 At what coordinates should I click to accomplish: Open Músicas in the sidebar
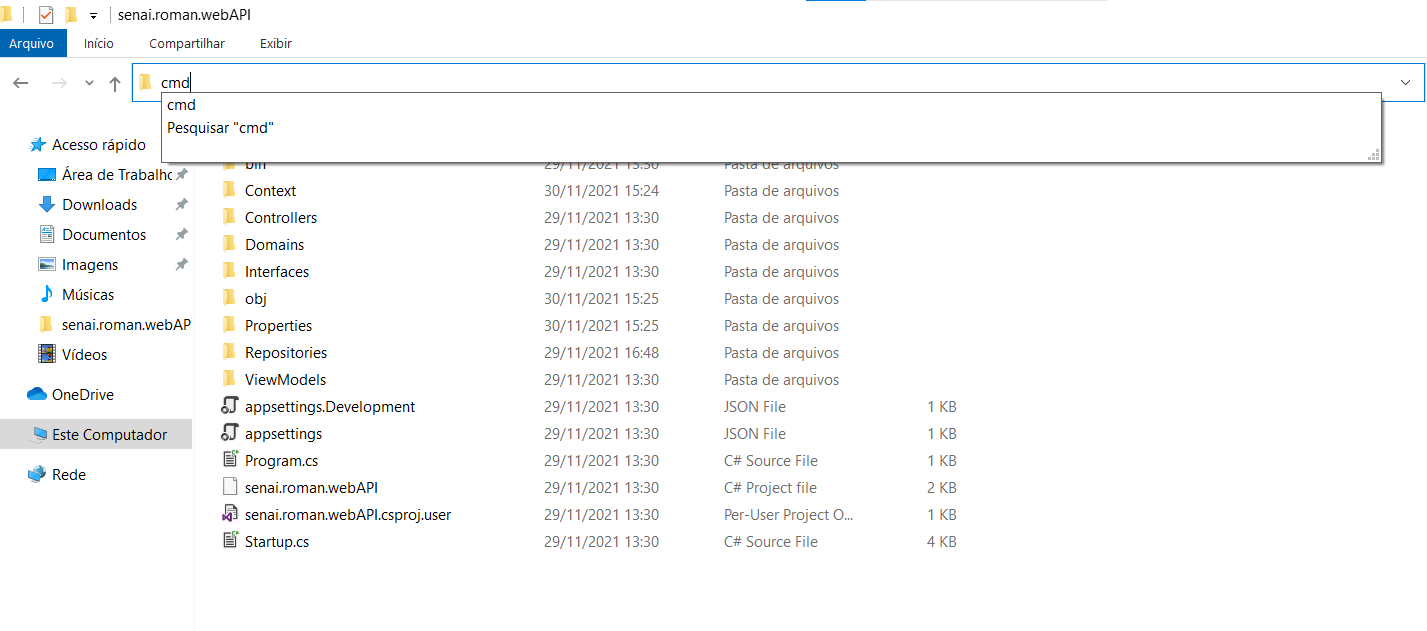88,295
